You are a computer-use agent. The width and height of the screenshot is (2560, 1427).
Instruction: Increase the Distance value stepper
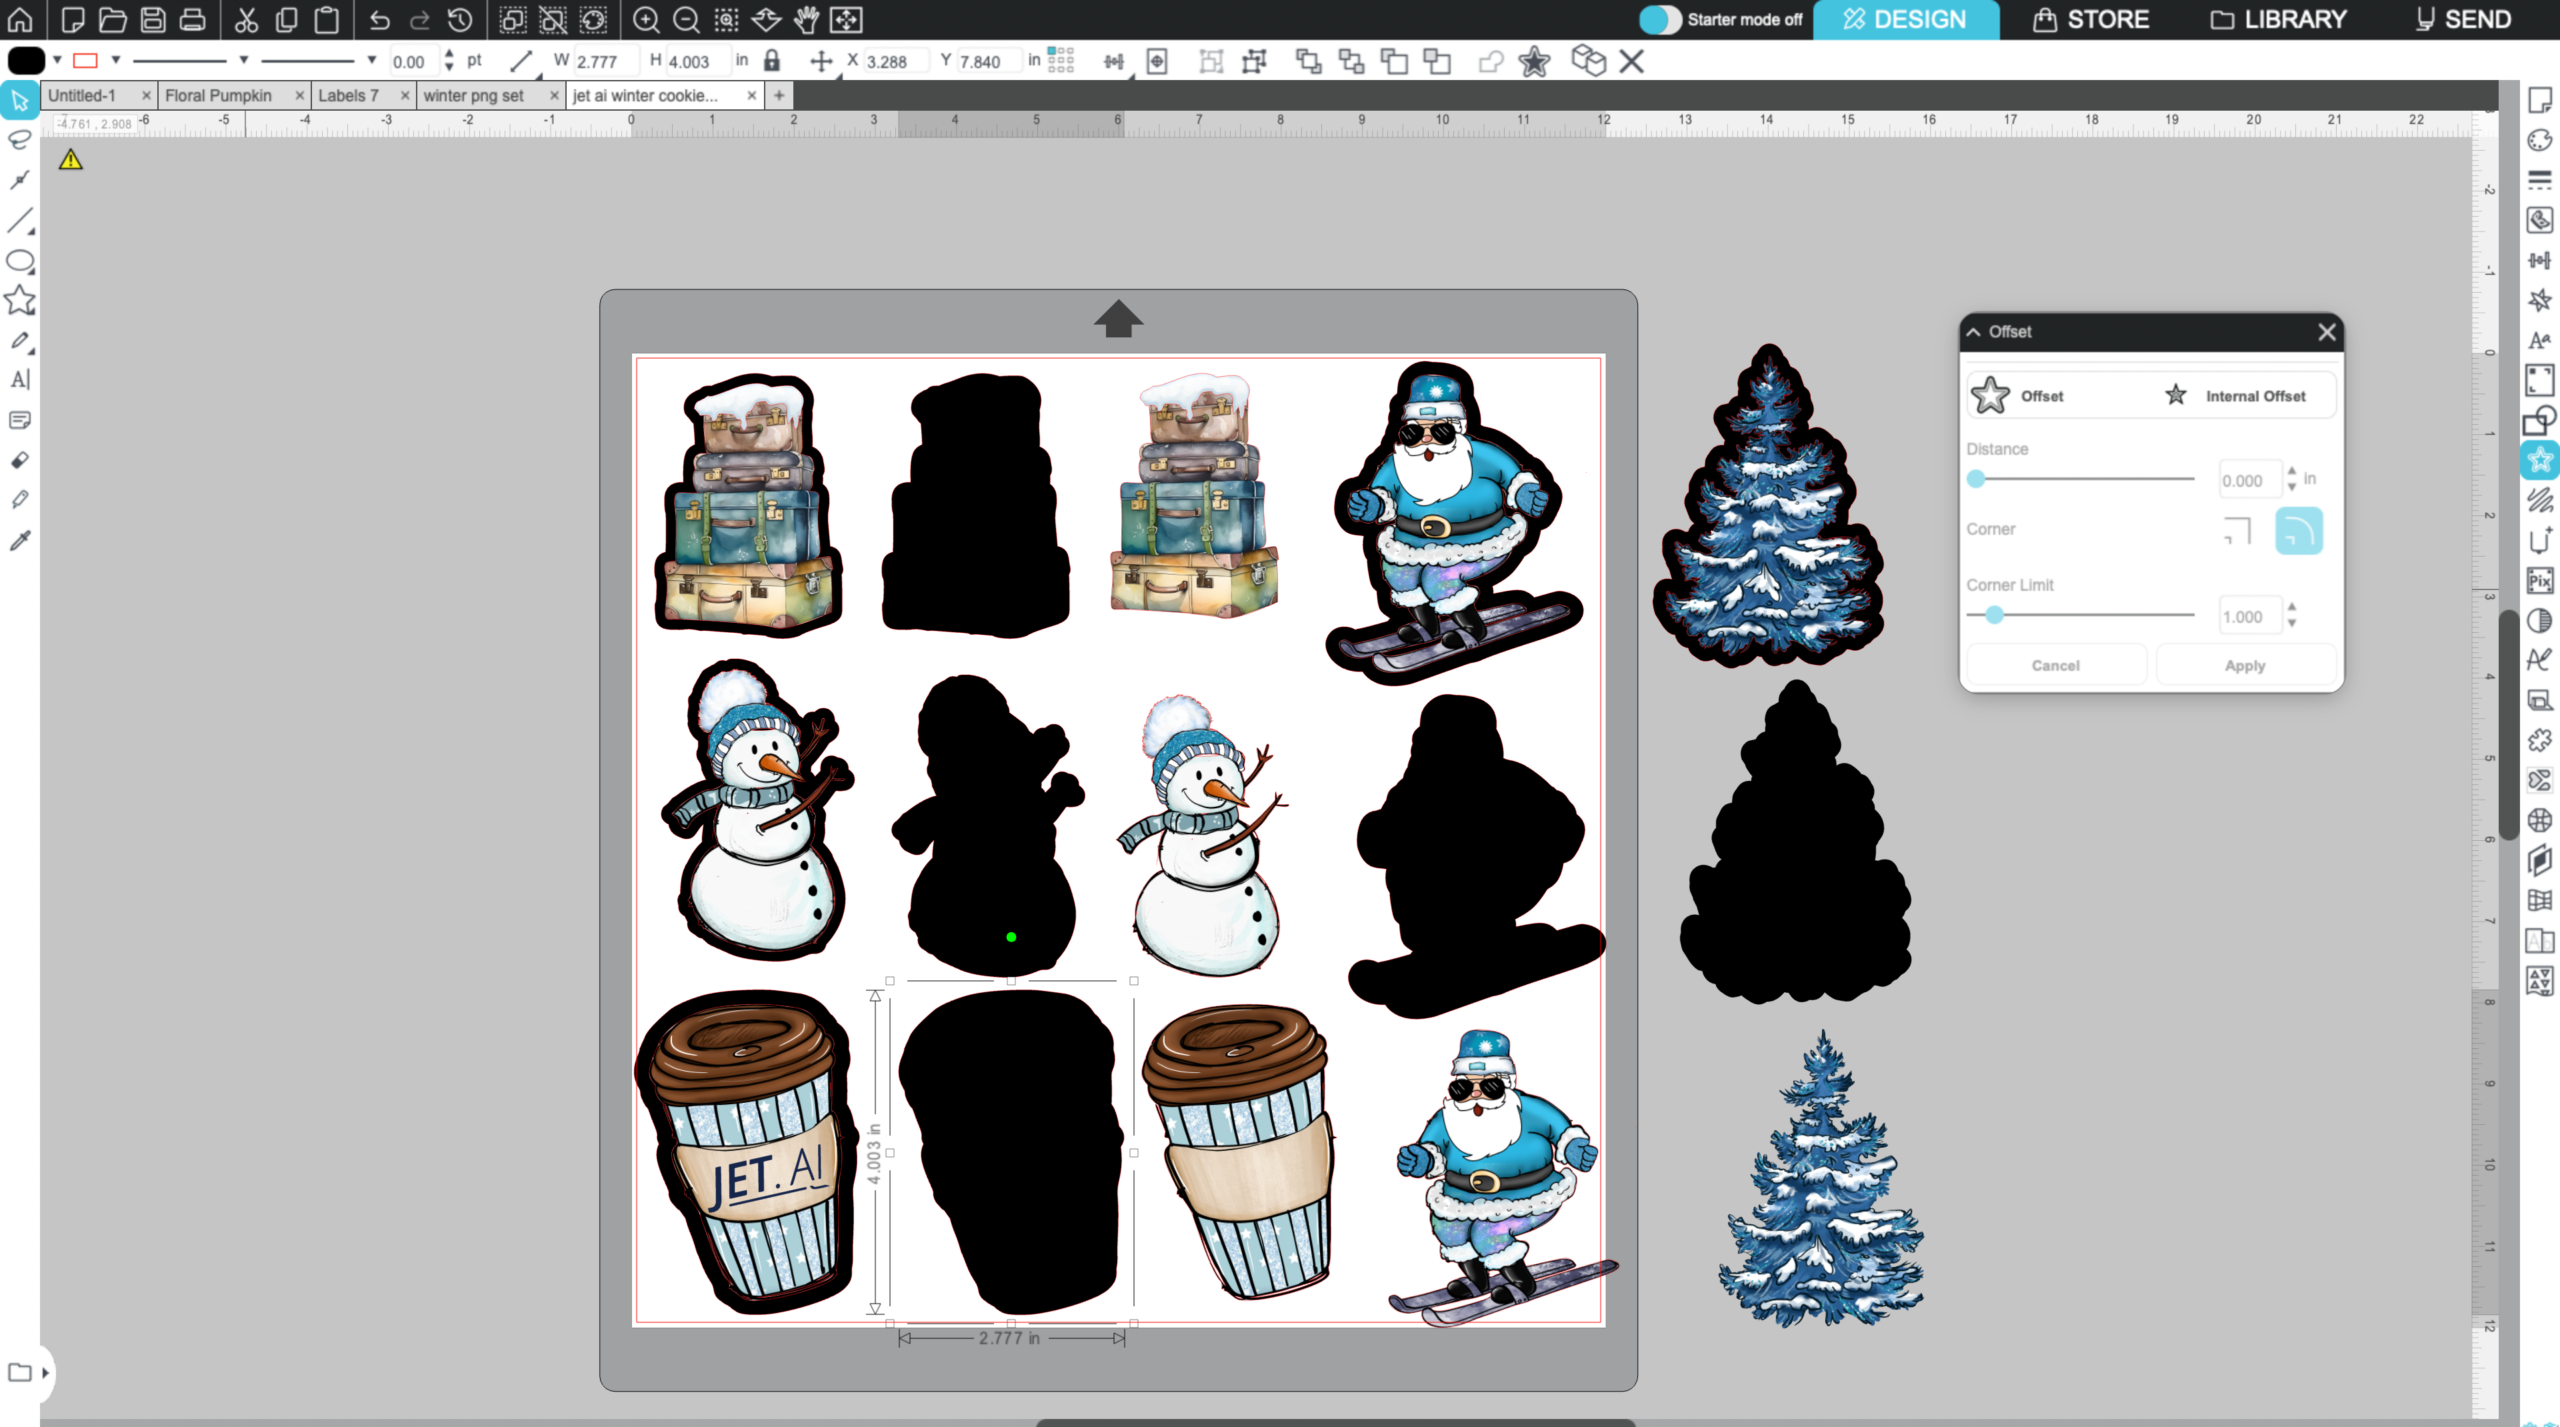click(2292, 471)
